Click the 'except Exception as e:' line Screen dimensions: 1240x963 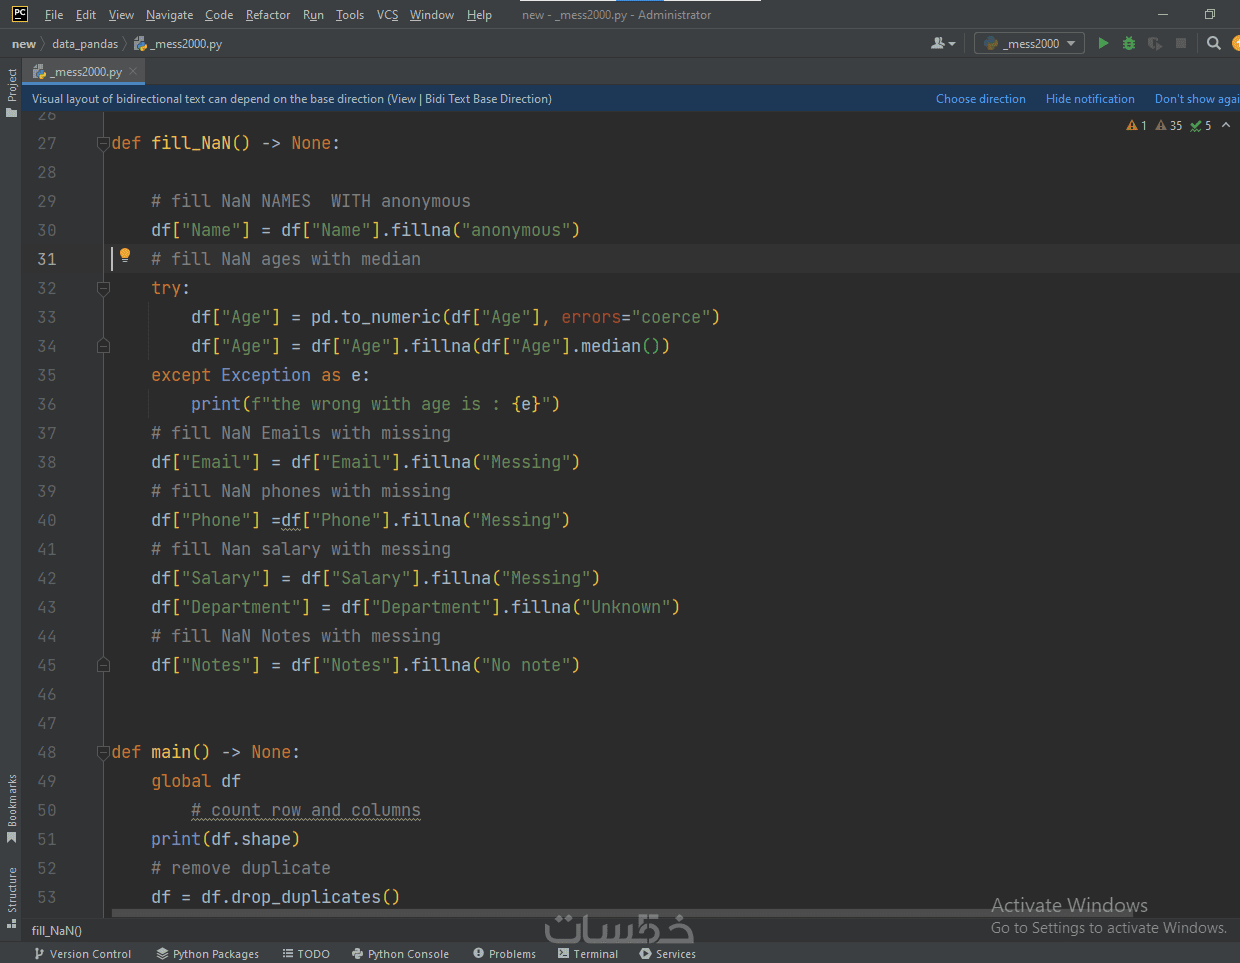point(260,375)
